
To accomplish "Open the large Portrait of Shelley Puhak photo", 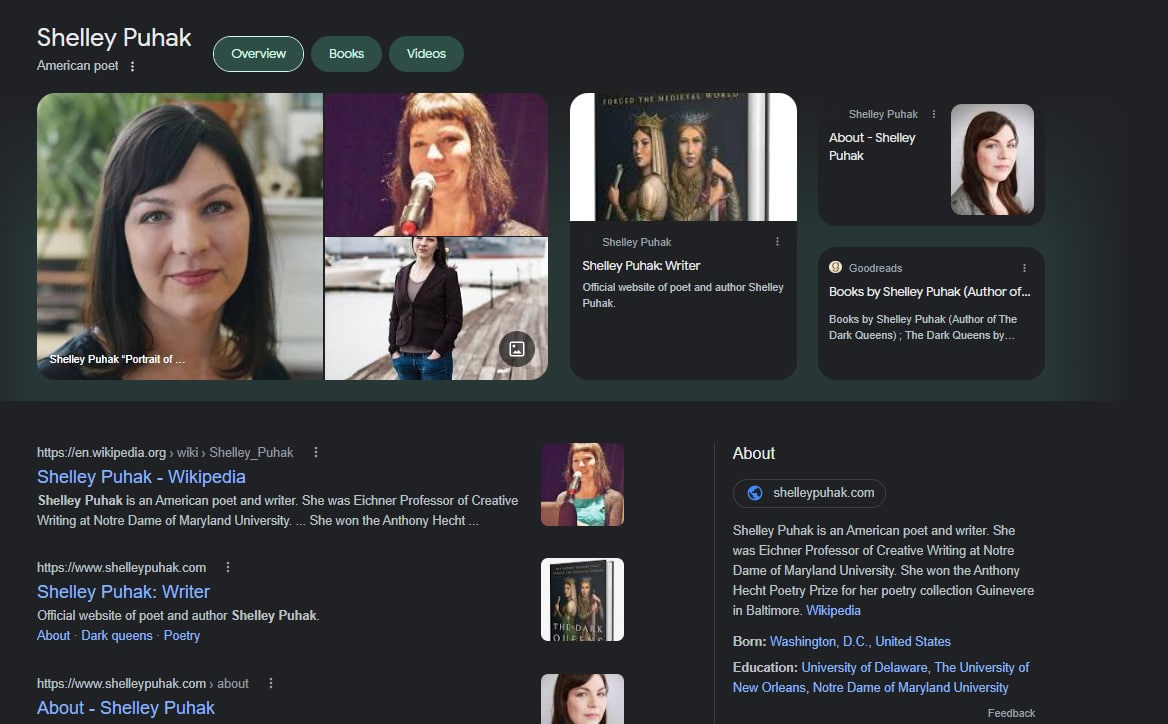I will tap(180, 236).
